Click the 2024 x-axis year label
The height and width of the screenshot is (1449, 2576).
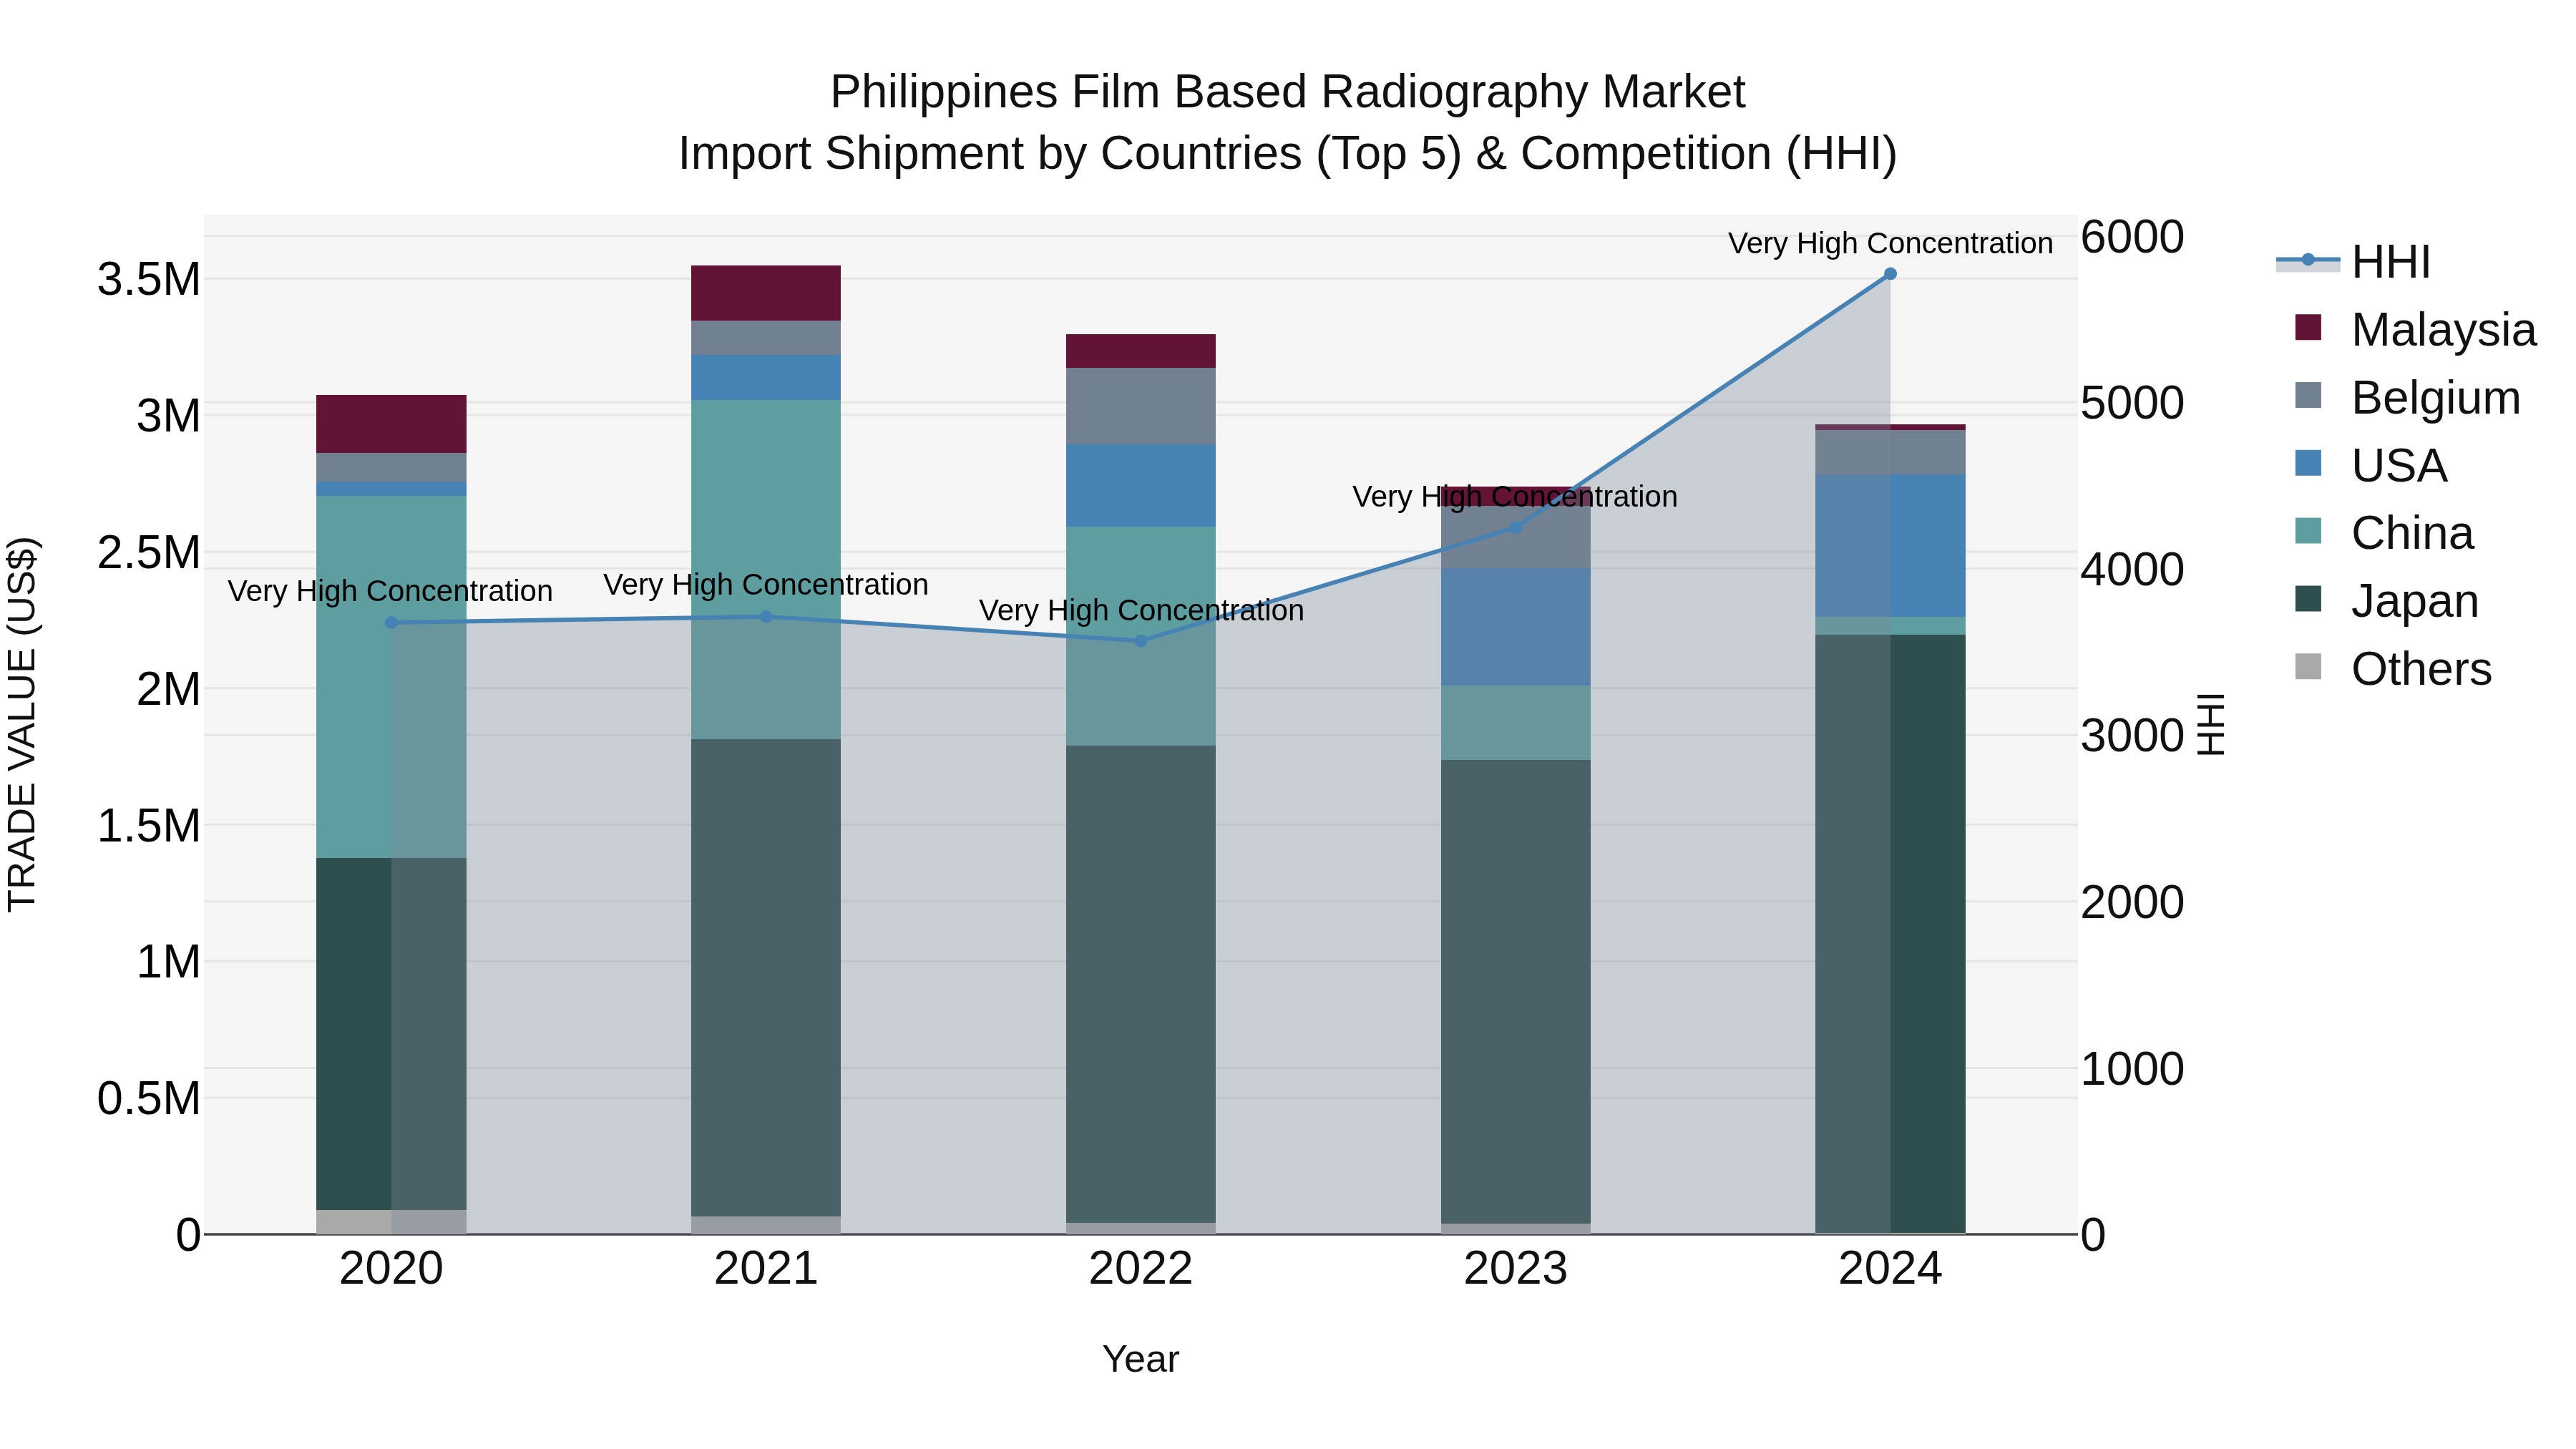point(1890,1269)
